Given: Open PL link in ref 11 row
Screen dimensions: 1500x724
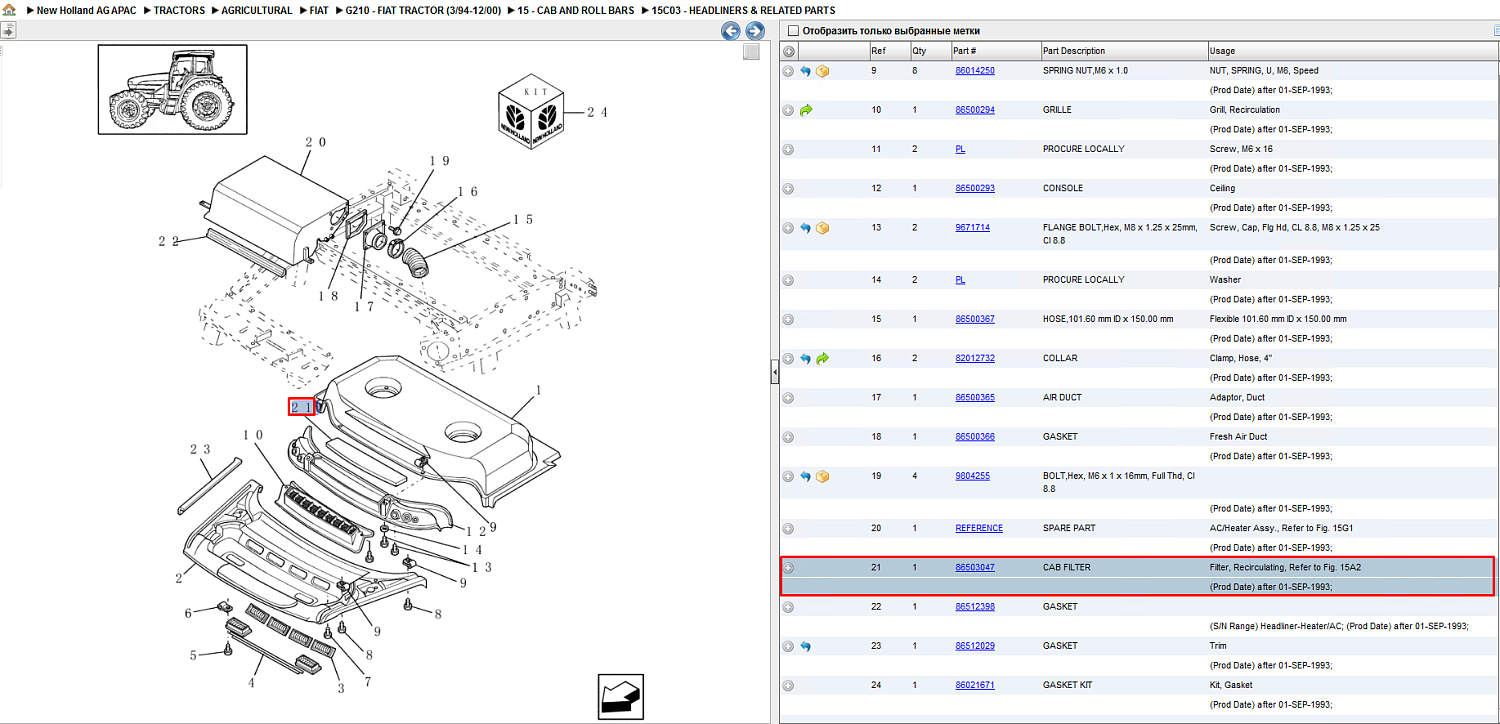Looking at the screenshot, I should tap(960, 149).
